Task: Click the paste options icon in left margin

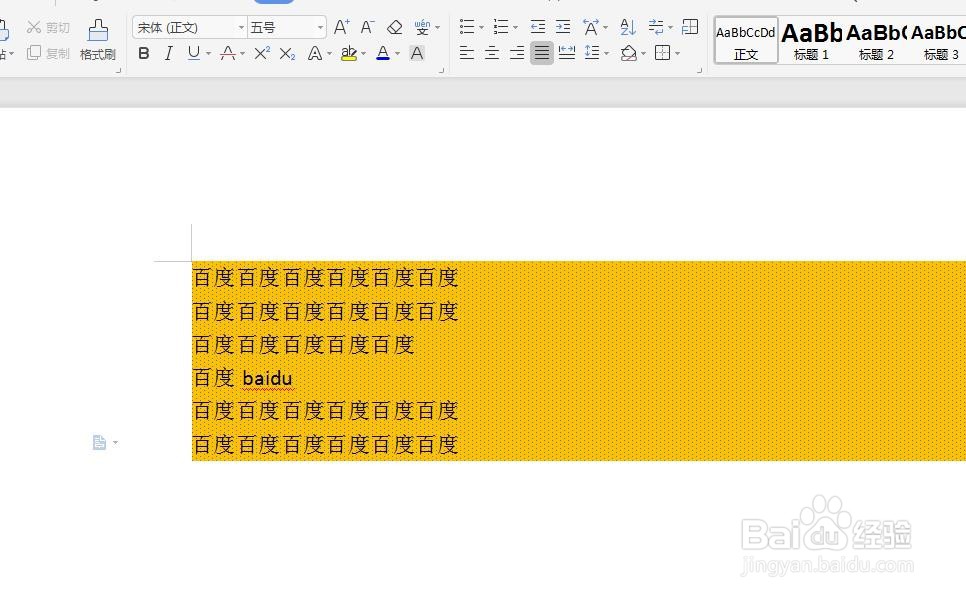Action: click(x=99, y=442)
